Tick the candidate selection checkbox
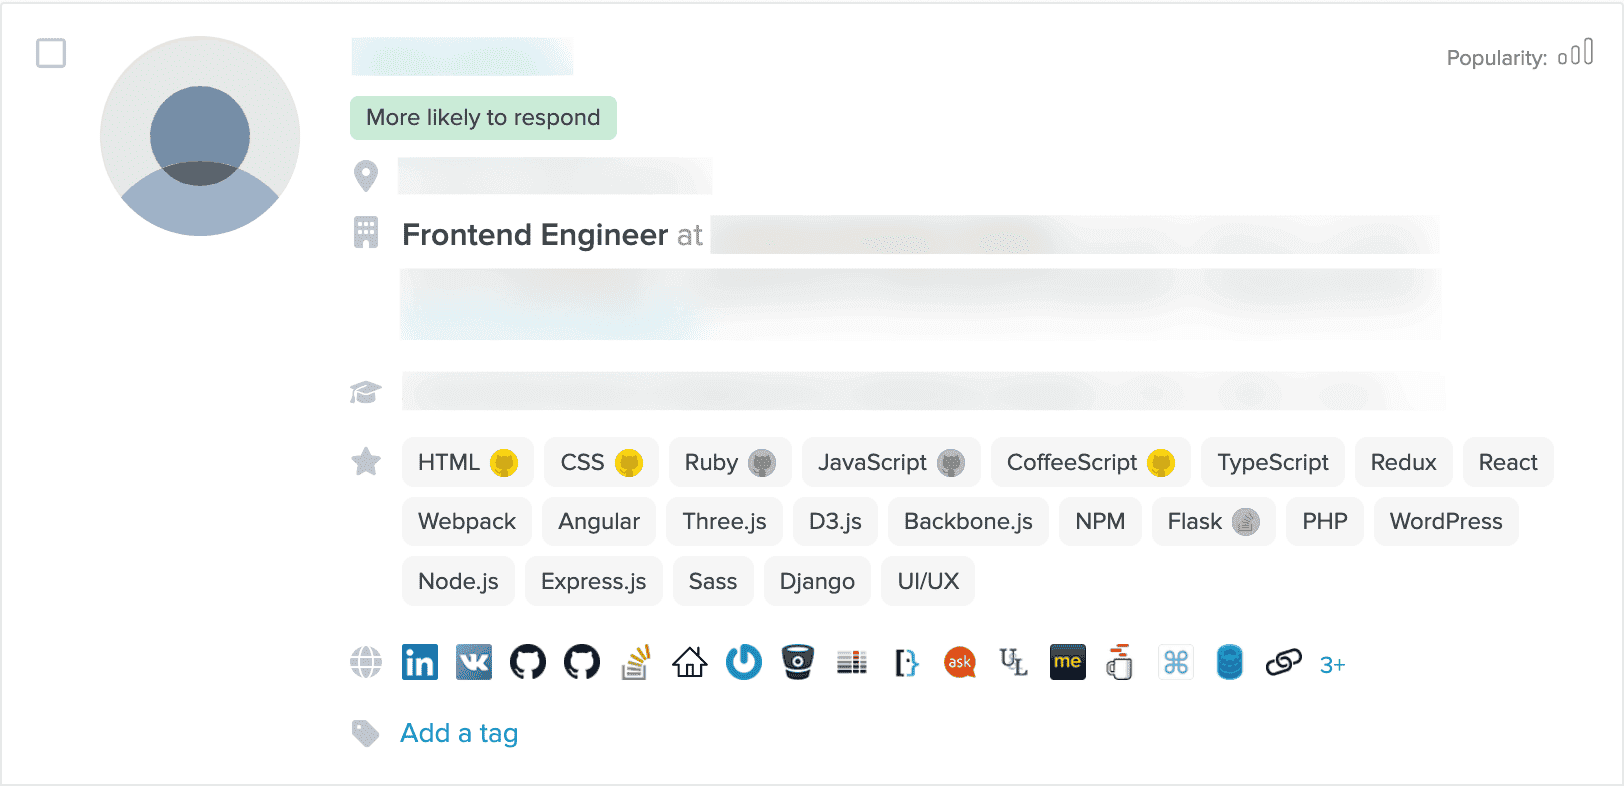 (x=51, y=53)
